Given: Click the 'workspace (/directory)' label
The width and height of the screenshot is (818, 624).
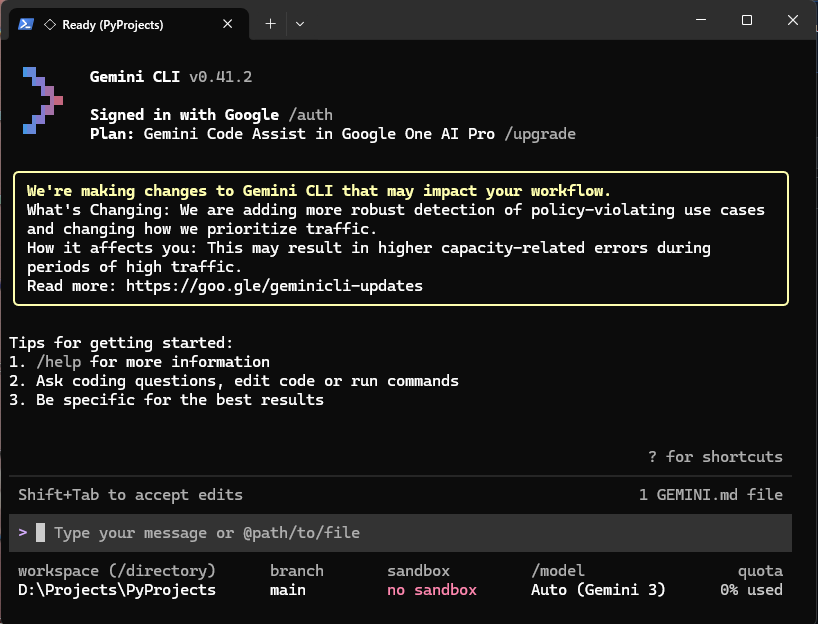Looking at the screenshot, I should [117, 571].
